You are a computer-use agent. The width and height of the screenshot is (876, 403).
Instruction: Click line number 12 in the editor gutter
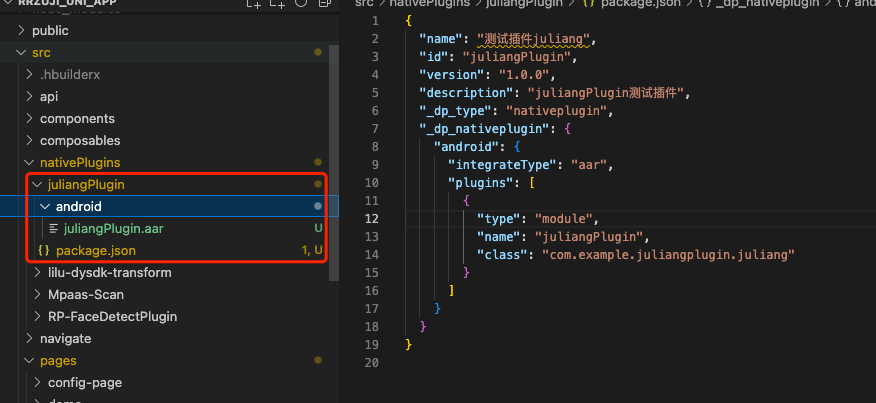[372, 219]
